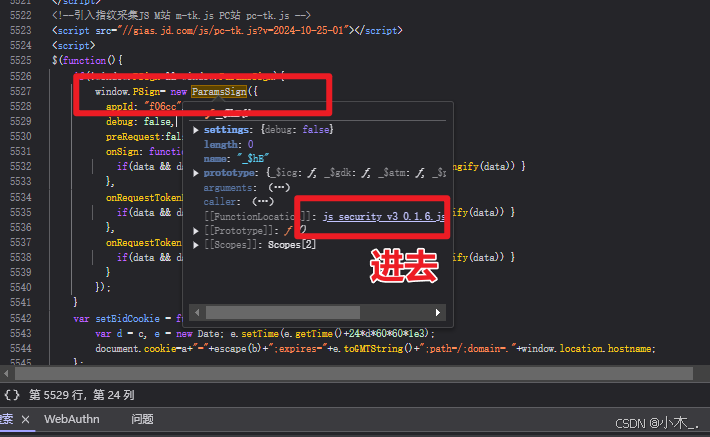Switch to the WebAuthn drawer tab
This screenshot has height=437, width=710.
coord(72,419)
